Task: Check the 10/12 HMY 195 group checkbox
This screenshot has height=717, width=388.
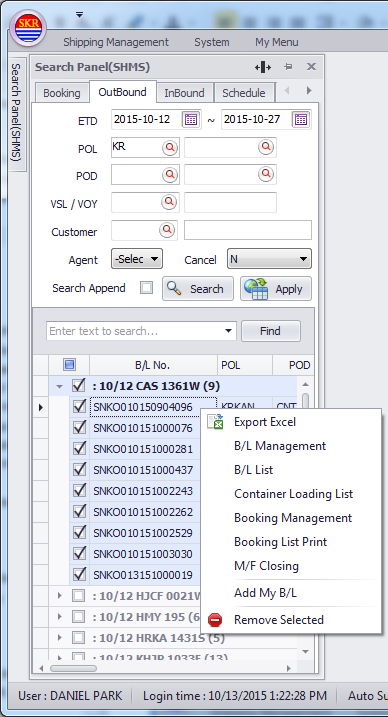Action: tap(79, 616)
